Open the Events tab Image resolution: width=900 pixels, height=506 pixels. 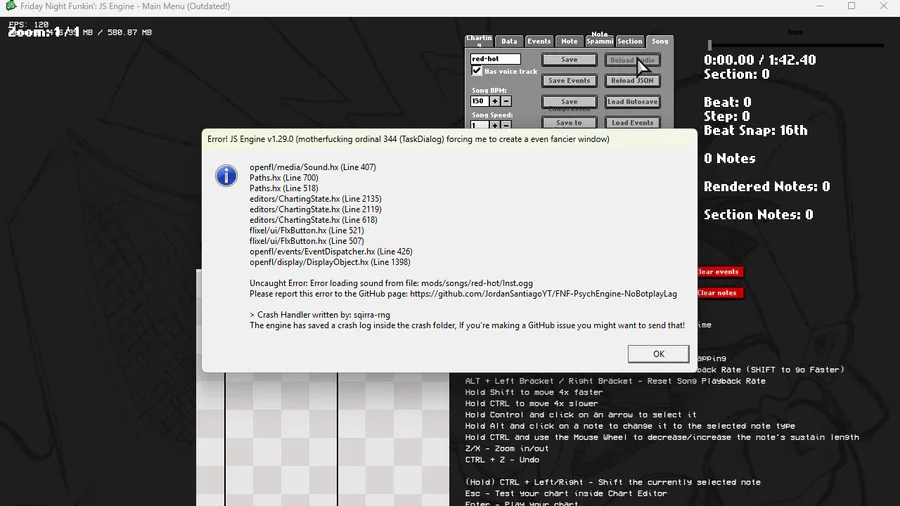click(539, 41)
